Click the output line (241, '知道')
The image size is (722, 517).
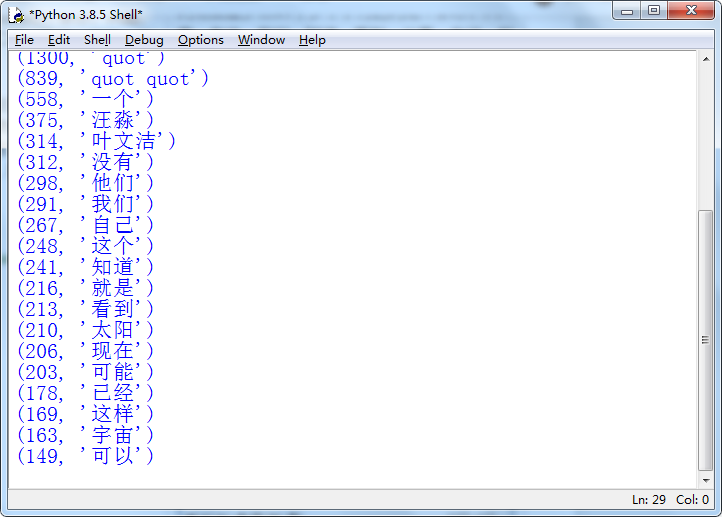coord(85,267)
